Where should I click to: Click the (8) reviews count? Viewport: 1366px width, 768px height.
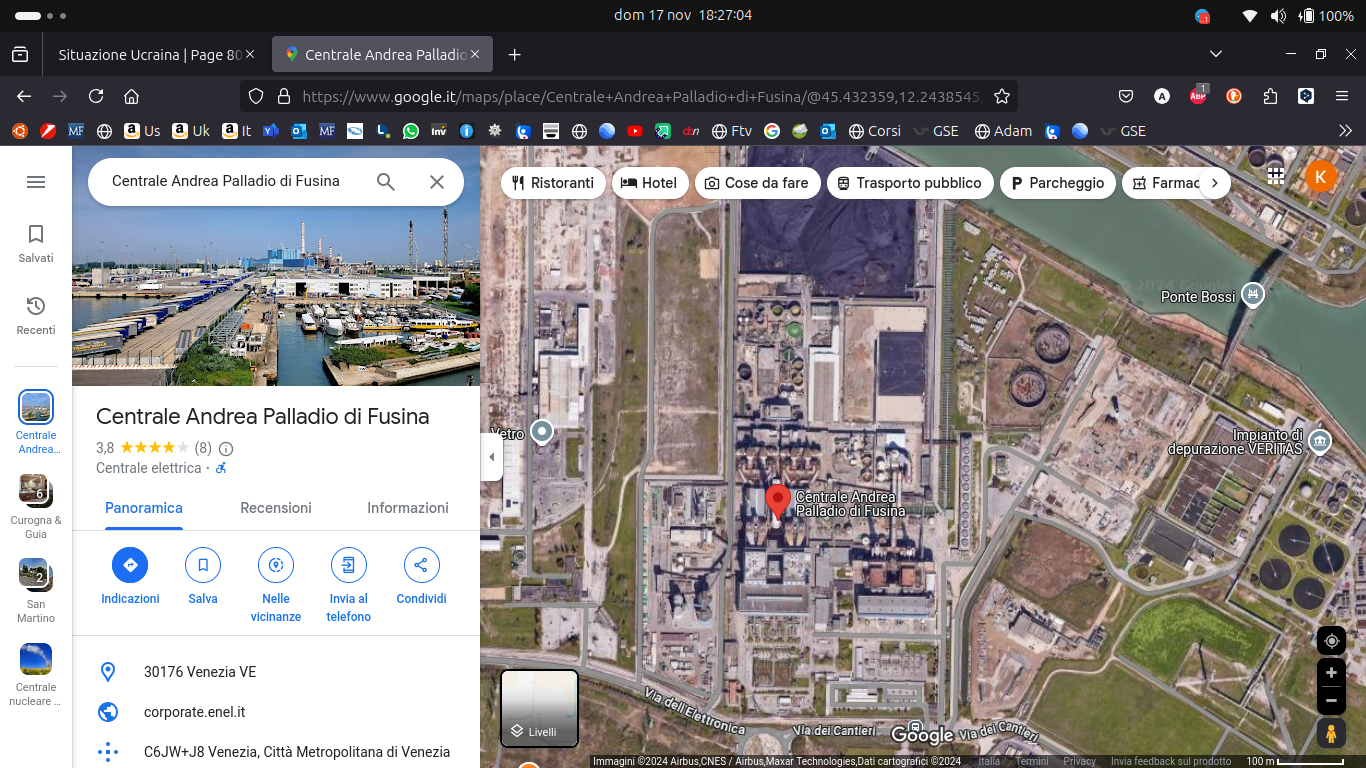[203, 448]
